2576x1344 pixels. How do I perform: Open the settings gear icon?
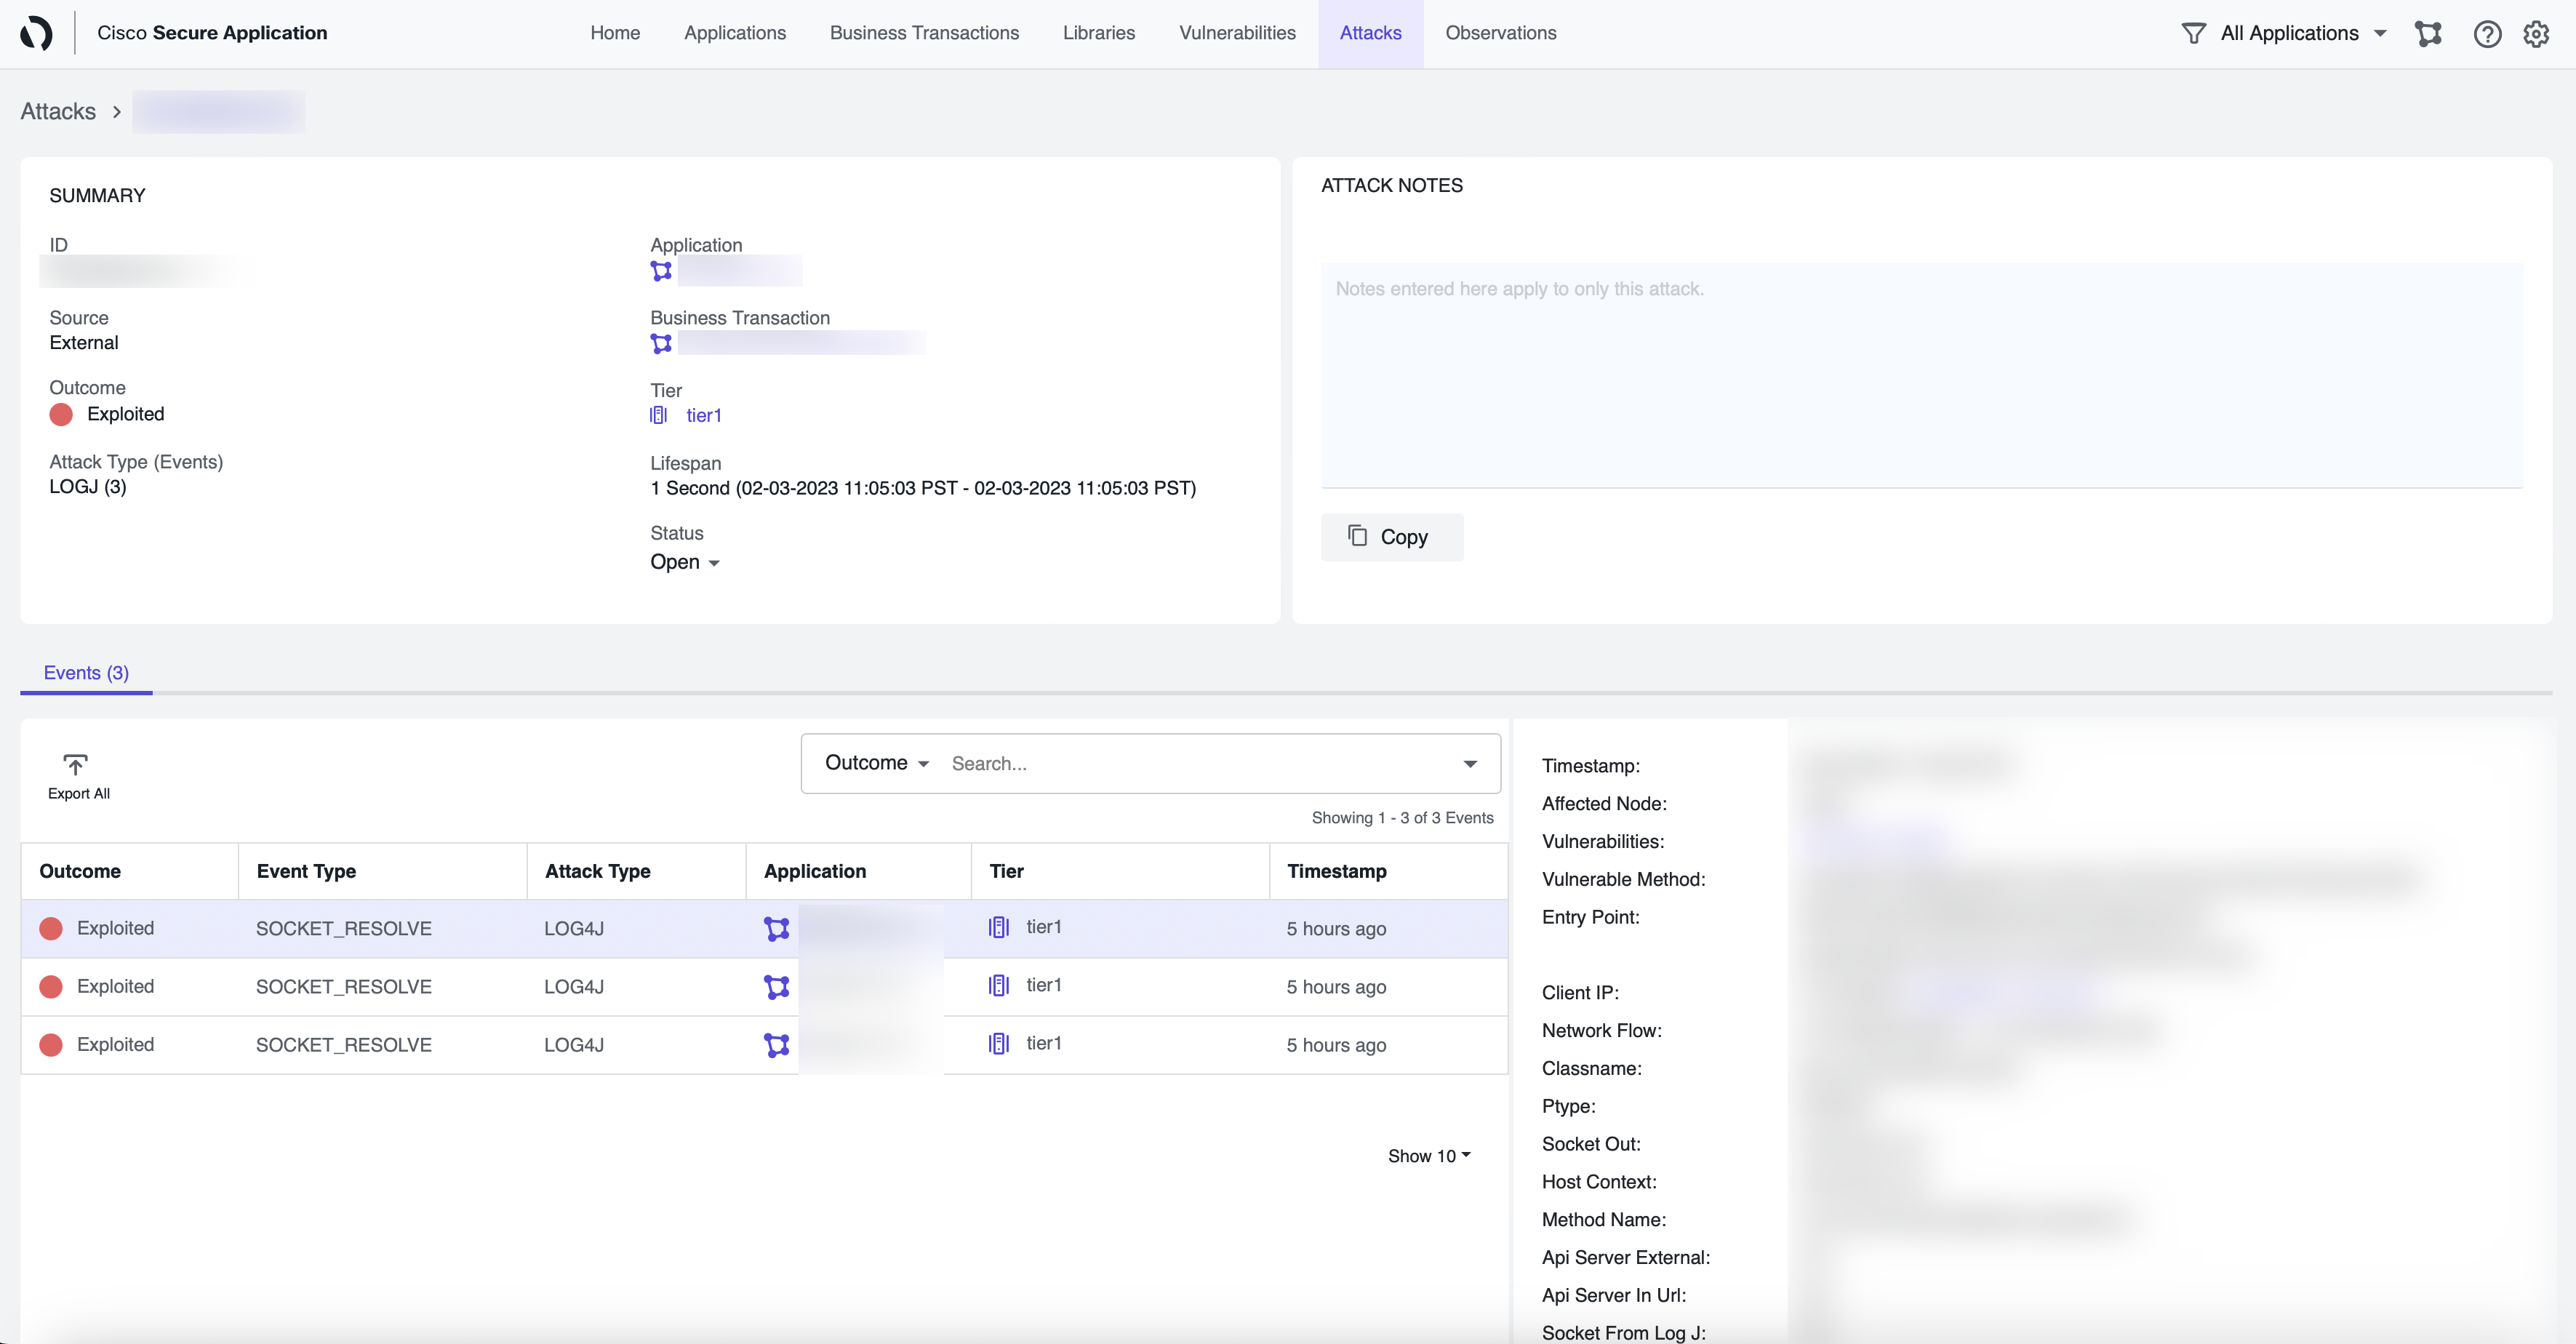coord(2536,33)
